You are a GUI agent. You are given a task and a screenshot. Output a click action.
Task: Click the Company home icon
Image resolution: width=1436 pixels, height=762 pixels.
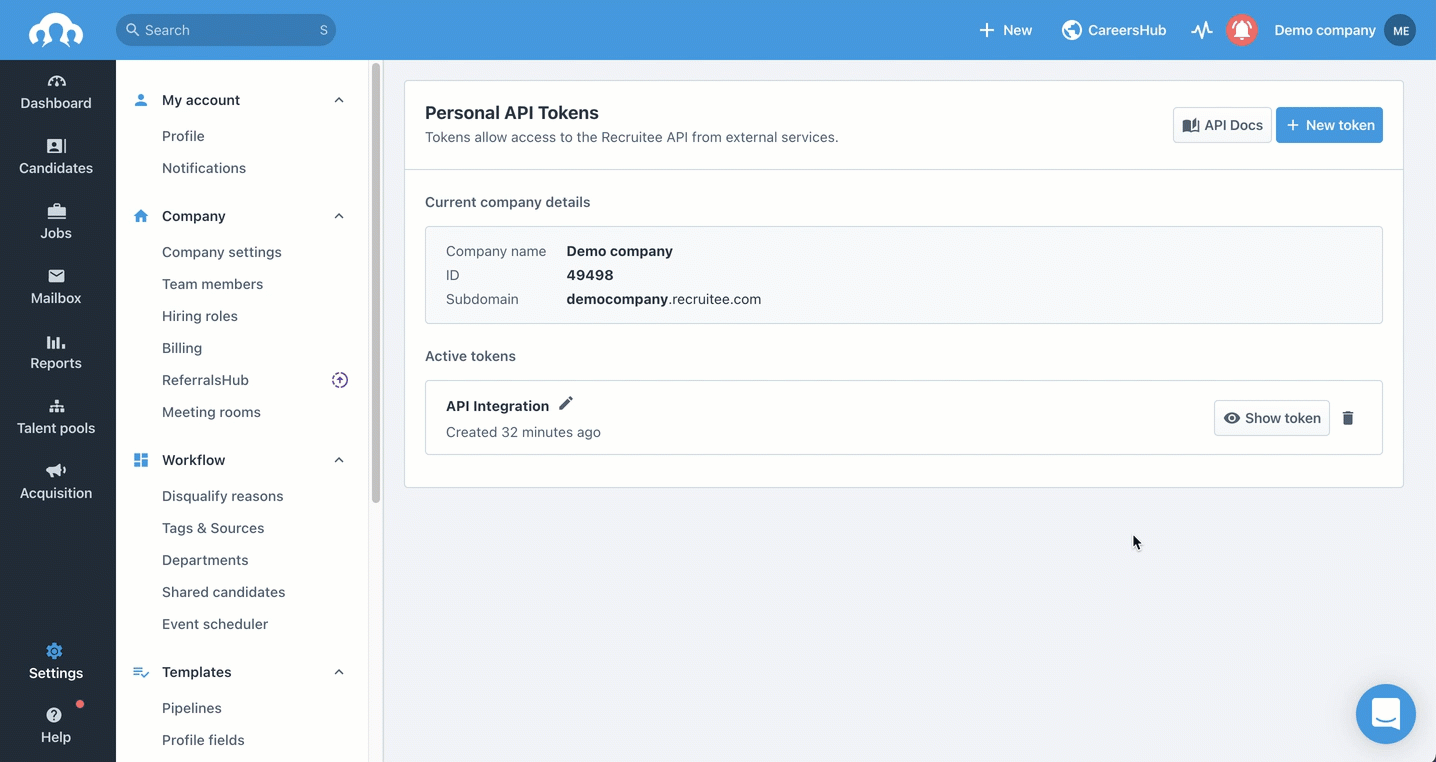[141, 216]
